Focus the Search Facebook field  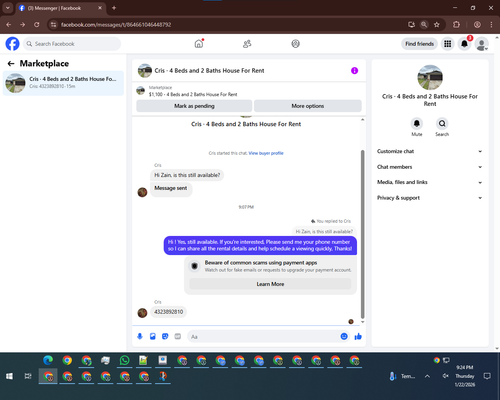72,44
